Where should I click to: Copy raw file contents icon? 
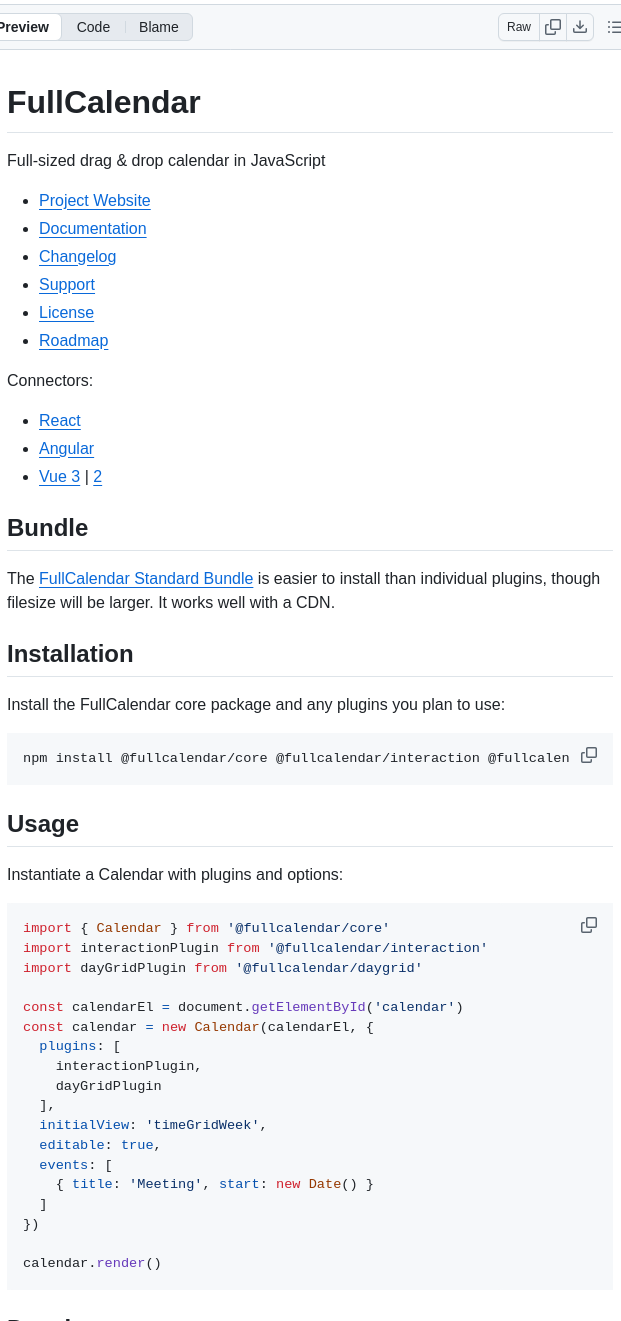(553, 27)
